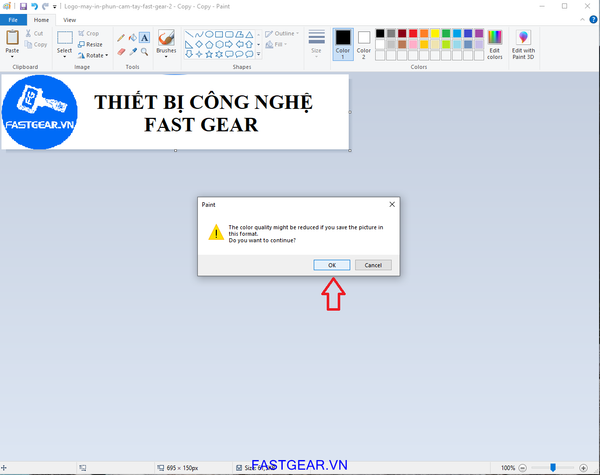The height and width of the screenshot is (475, 600).
Task: Choose the purple palette swatch
Action: (479, 33)
